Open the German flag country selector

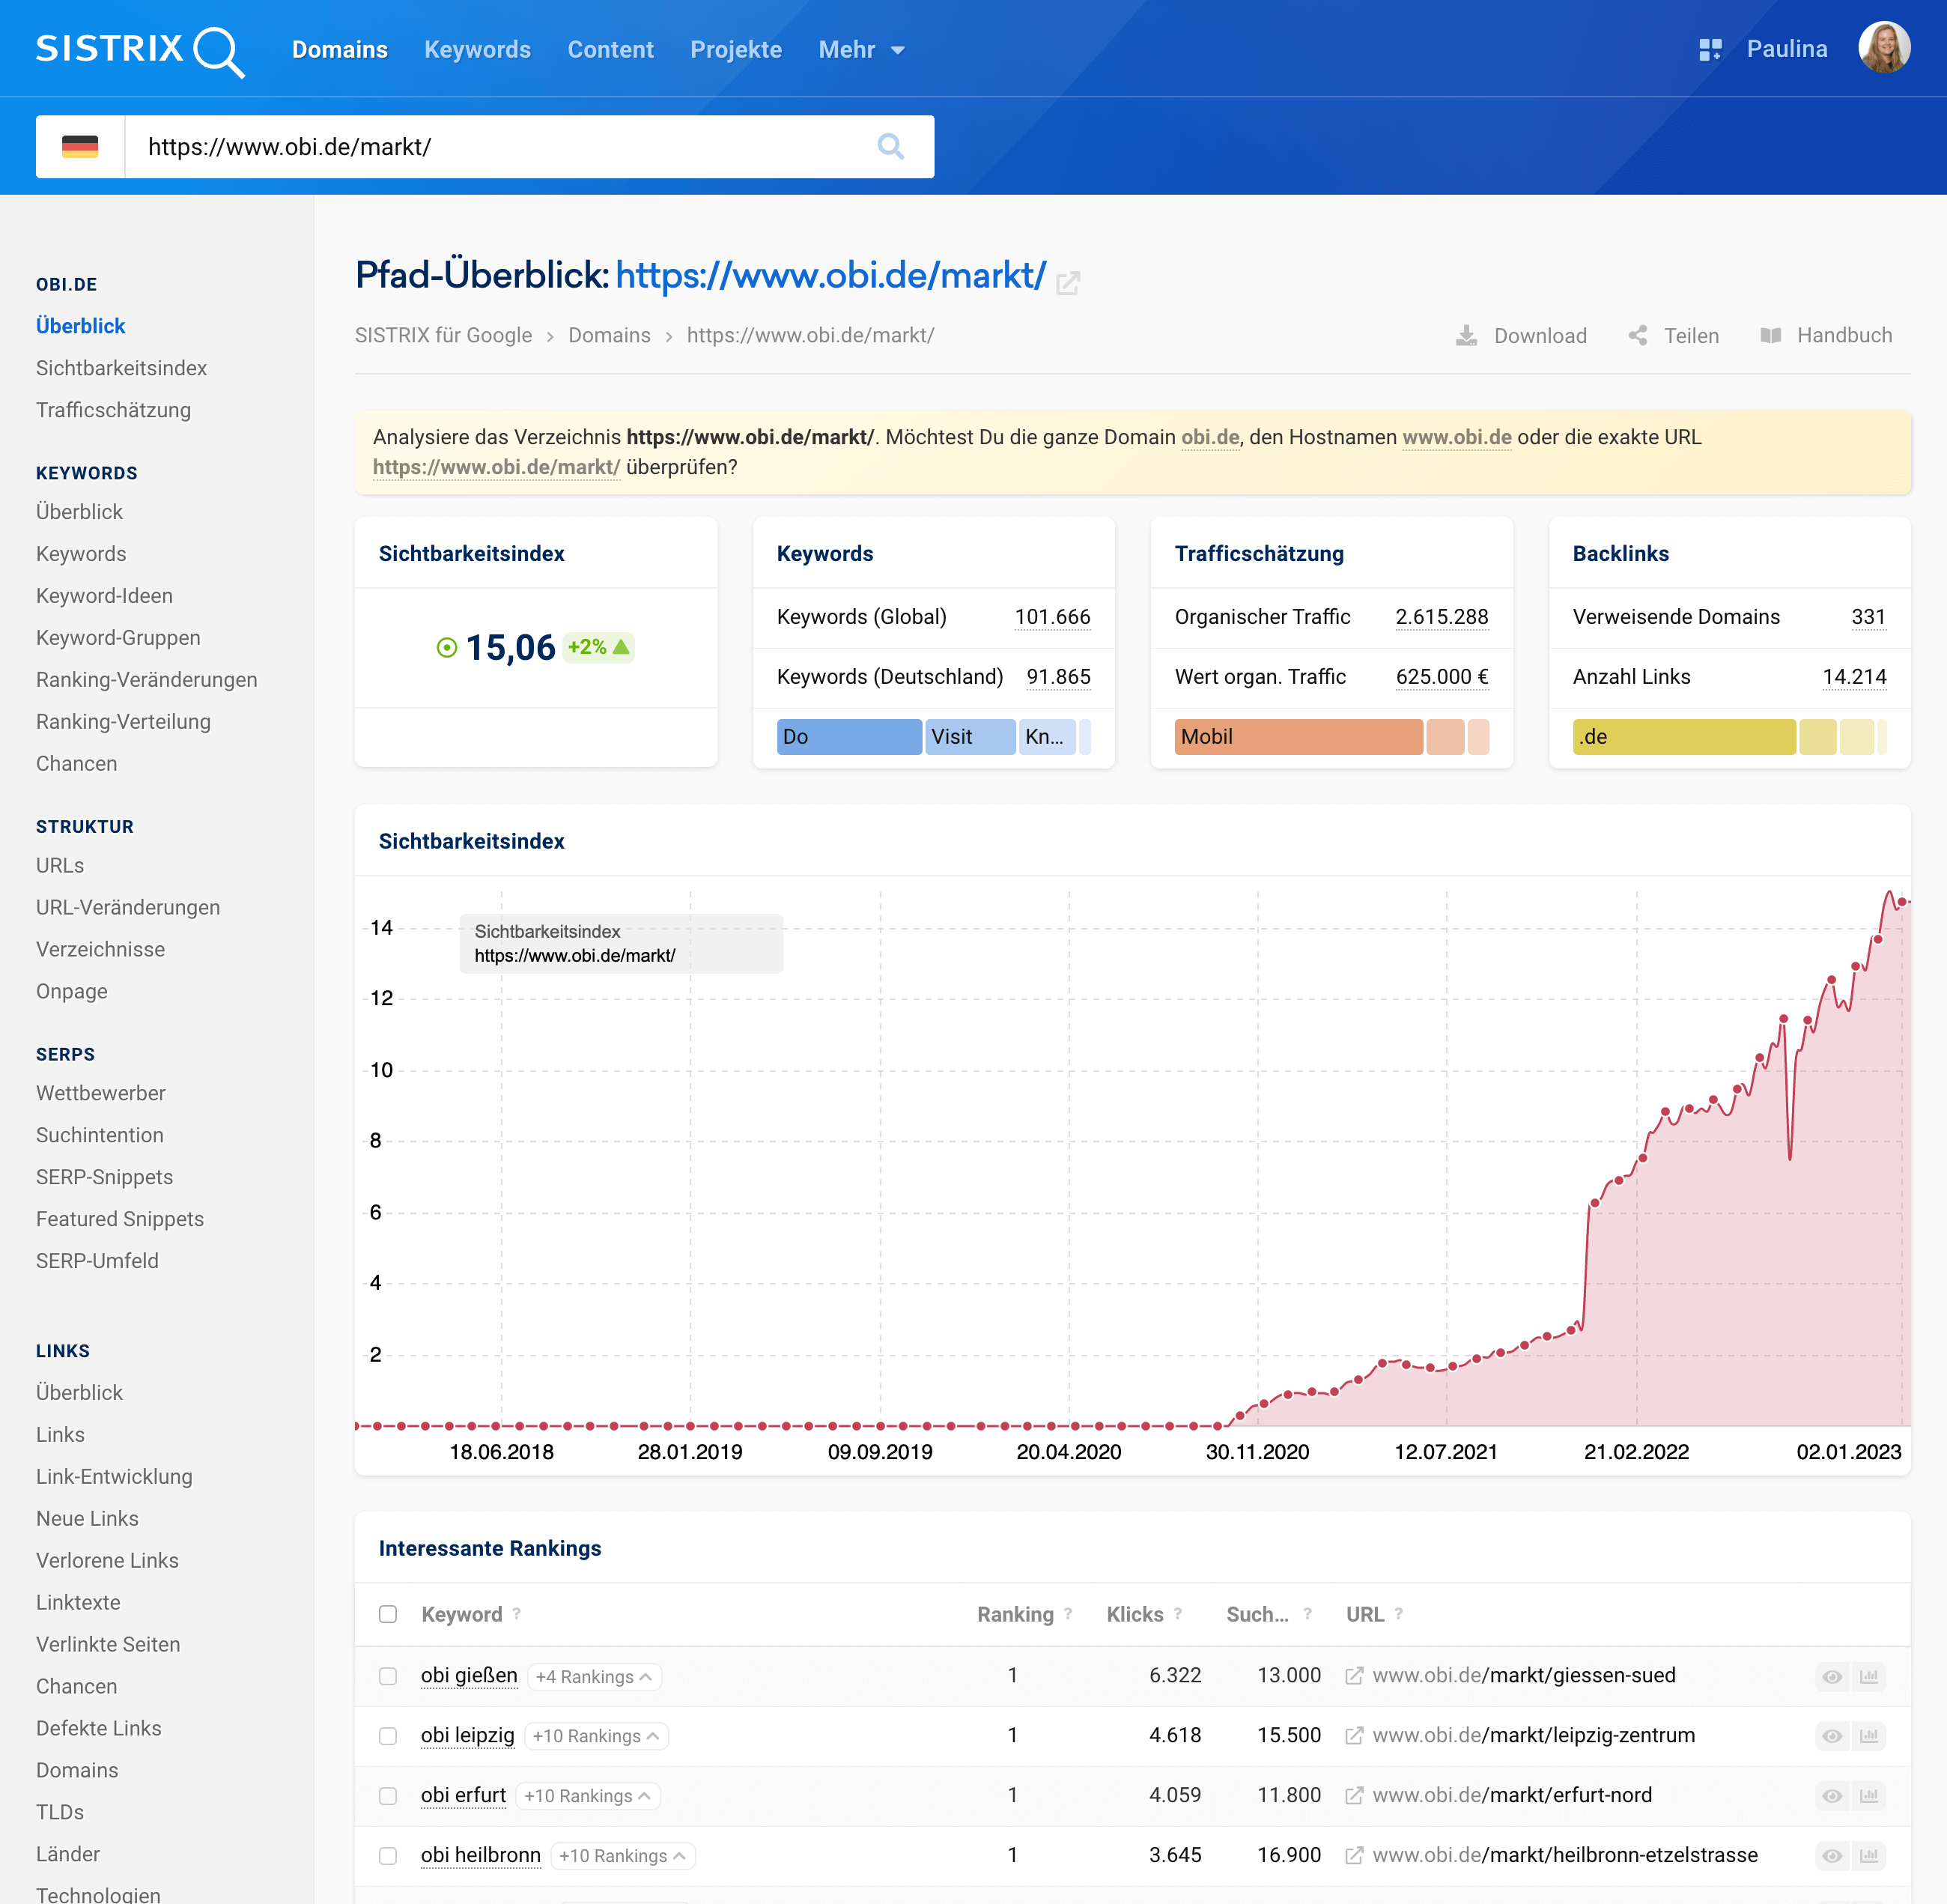click(80, 147)
